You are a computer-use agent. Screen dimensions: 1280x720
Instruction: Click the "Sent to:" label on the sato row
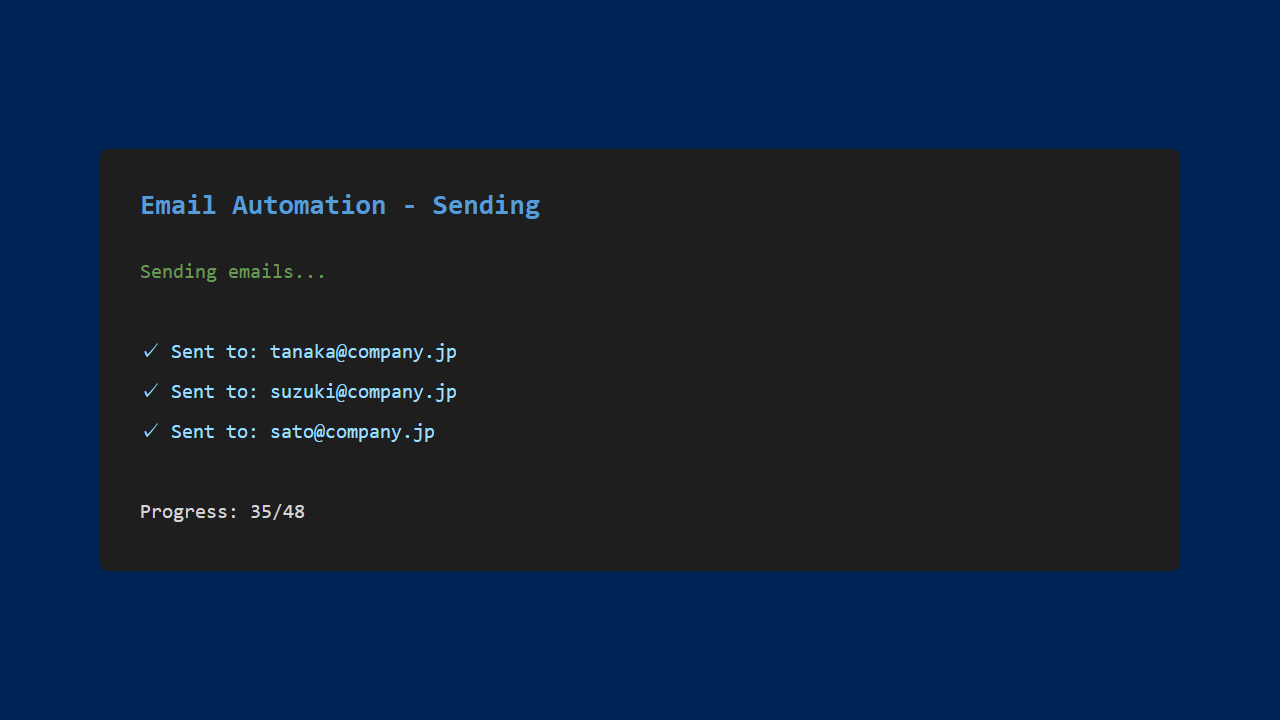pos(214,432)
